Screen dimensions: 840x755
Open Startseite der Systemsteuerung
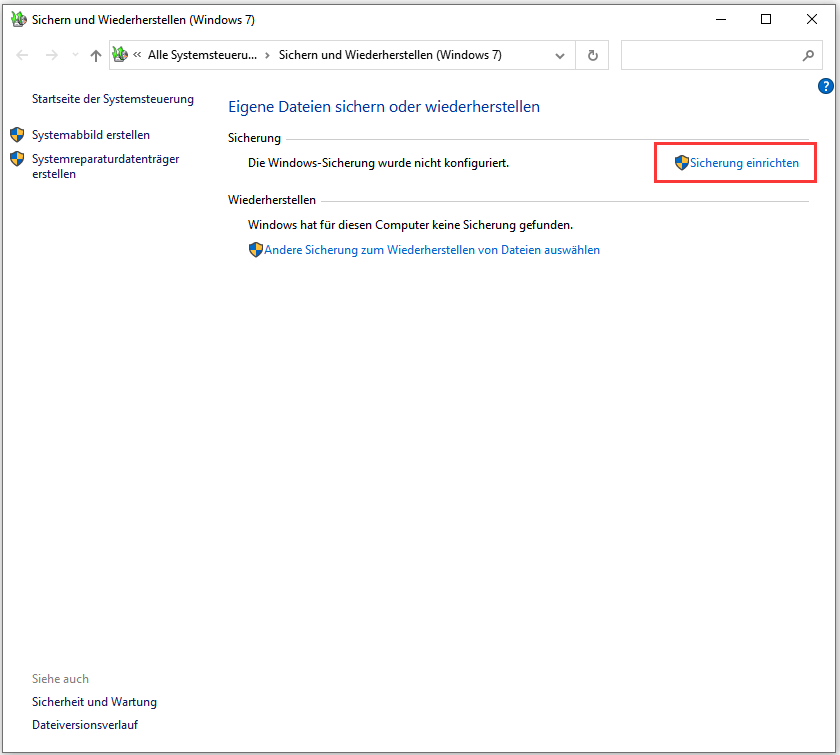click(x=112, y=99)
